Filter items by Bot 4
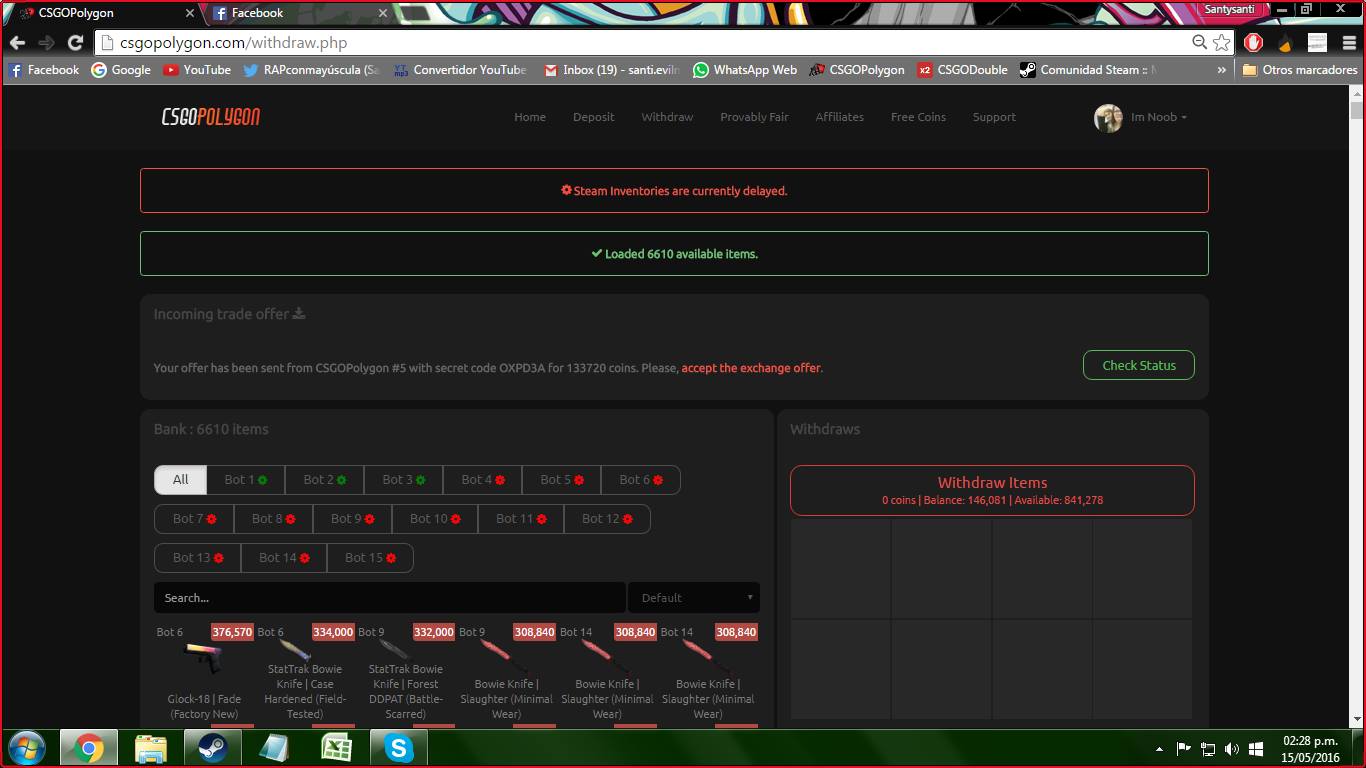 pos(483,480)
